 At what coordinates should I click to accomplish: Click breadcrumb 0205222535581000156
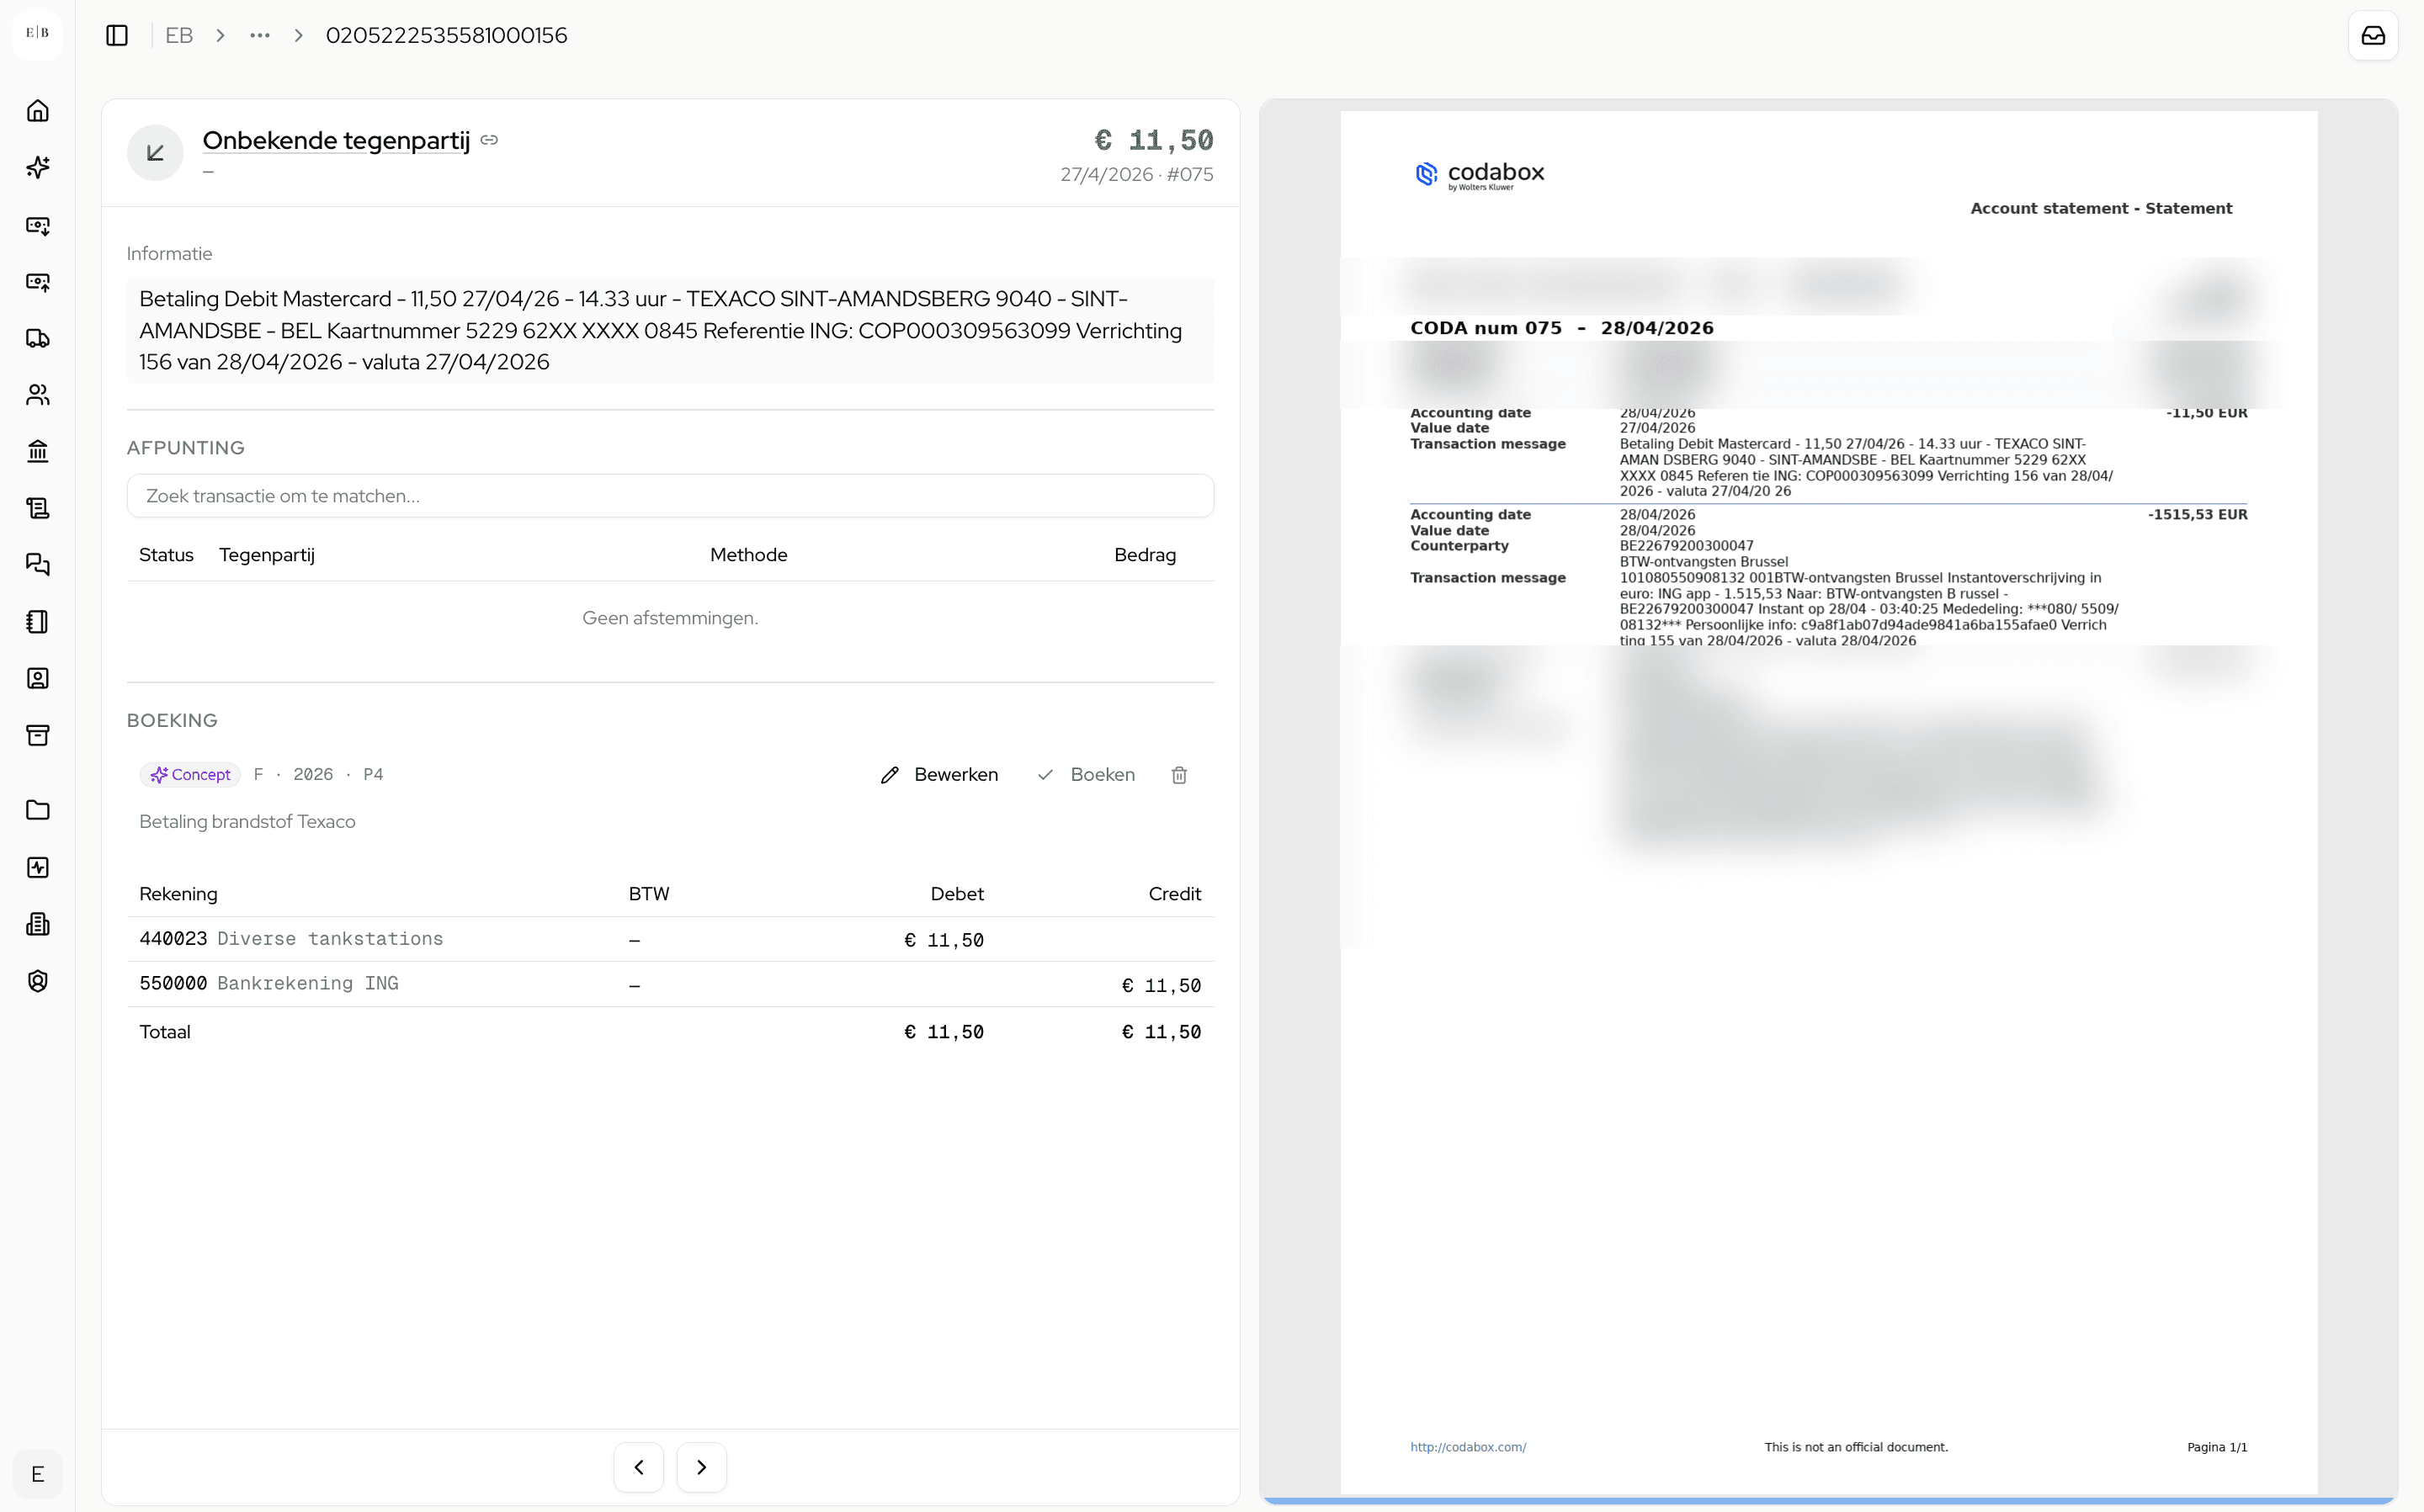click(447, 35)
